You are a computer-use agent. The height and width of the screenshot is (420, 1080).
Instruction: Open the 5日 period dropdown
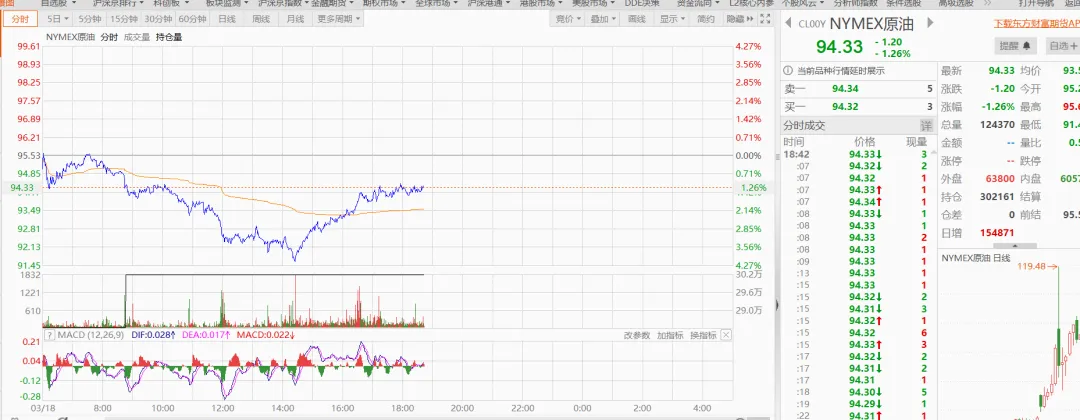point(56,19)
